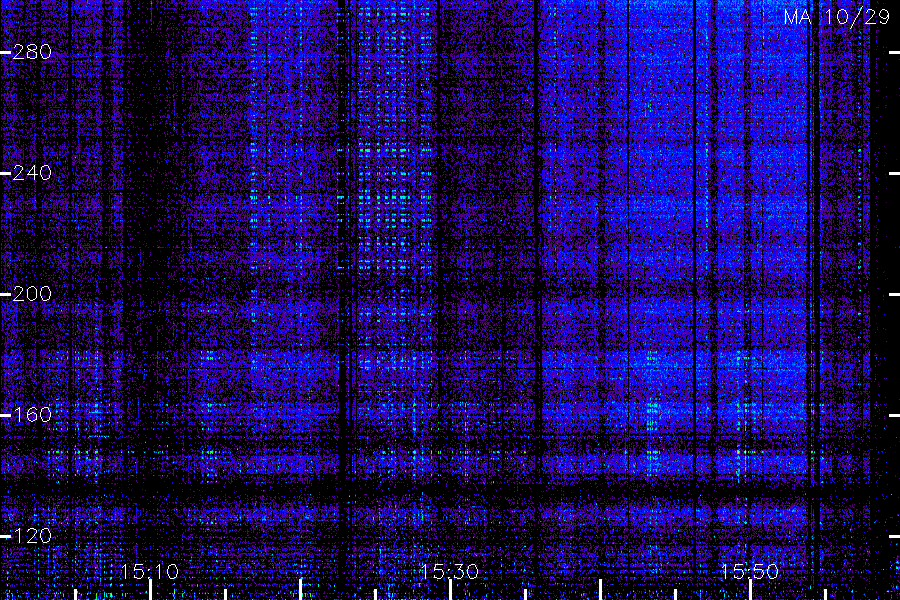Click the 280 frequency axis label
900x600 pixels.
coord(32,52)
